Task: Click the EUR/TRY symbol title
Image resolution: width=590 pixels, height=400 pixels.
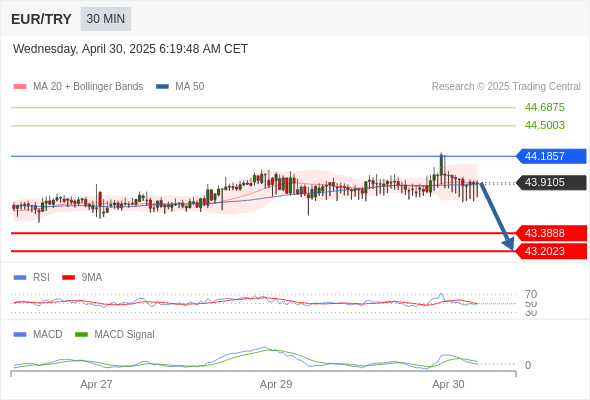Action: pyautogui.click(x=41, y=19)
